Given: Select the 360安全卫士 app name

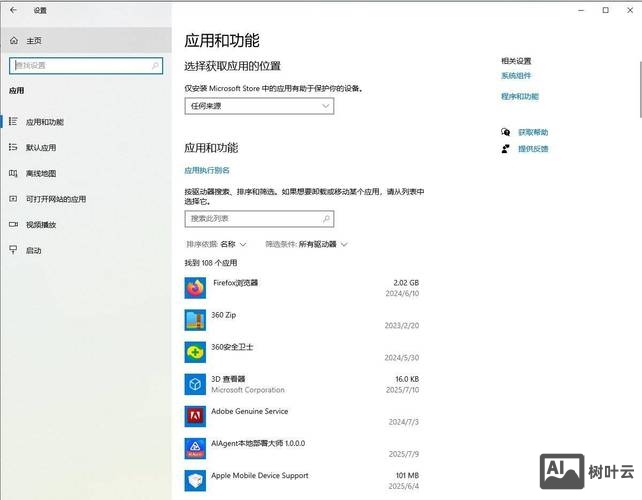Looking at the screenshot, I should coord(232,347).
